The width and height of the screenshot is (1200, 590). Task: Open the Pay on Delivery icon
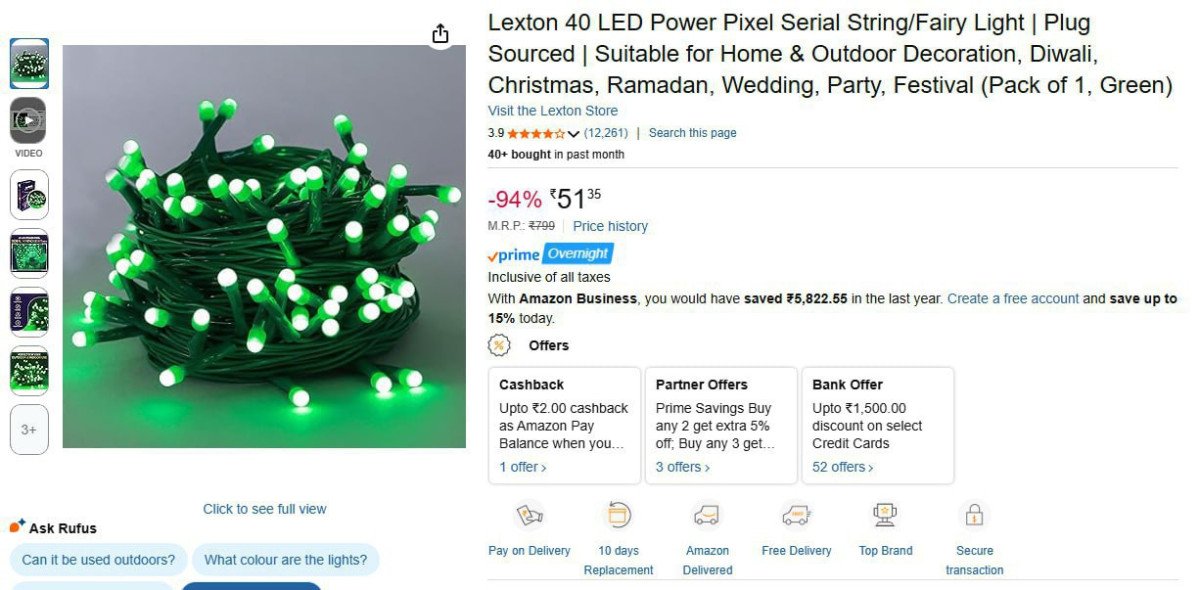529,516
